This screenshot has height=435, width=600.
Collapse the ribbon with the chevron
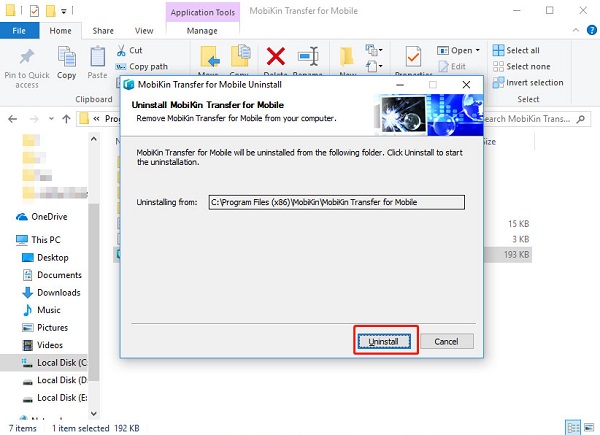coord(576,30)
